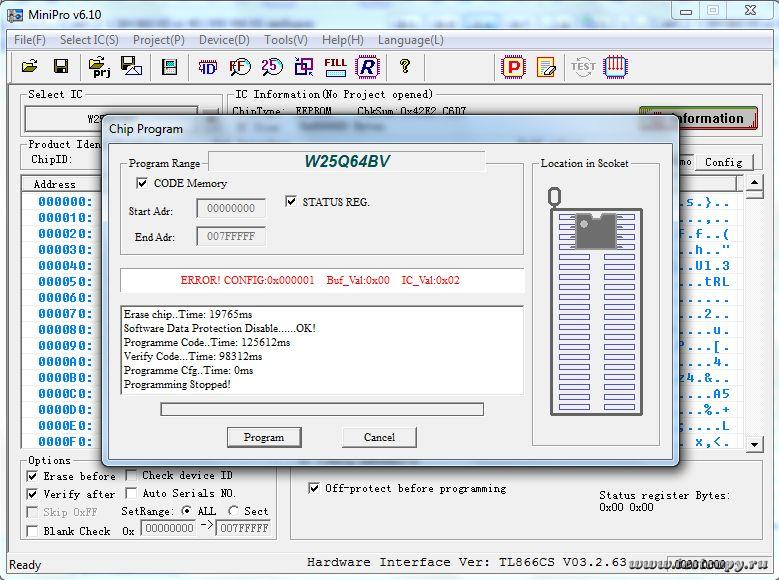Click the Start Adr address field
Image resolution: width=779 pixels, height=580 pixels.
click(x=231, y=209)
